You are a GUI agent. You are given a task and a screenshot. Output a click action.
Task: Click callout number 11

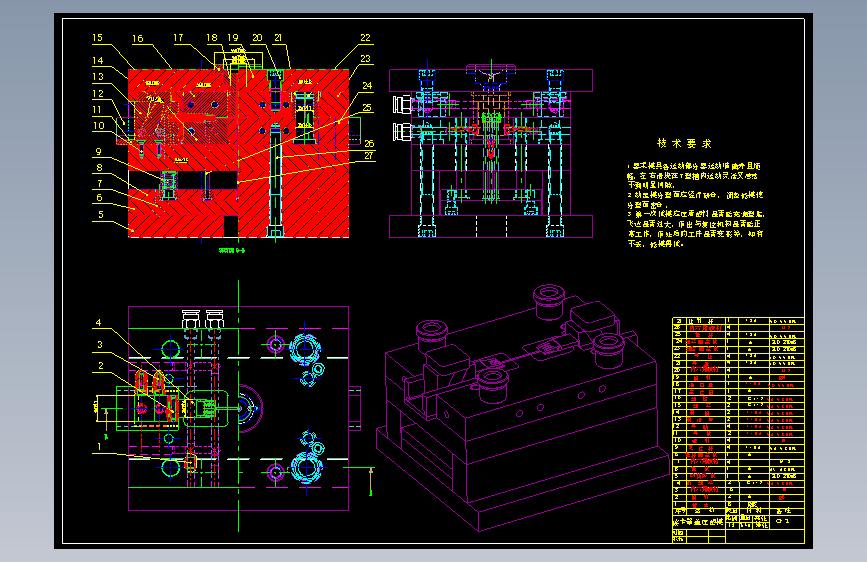97,110
